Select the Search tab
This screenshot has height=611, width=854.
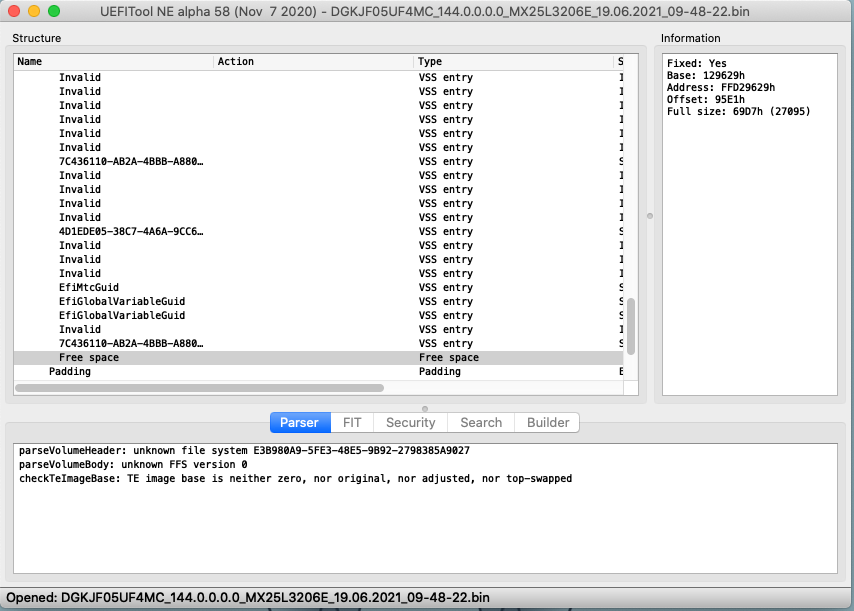[x=481, y=423]
